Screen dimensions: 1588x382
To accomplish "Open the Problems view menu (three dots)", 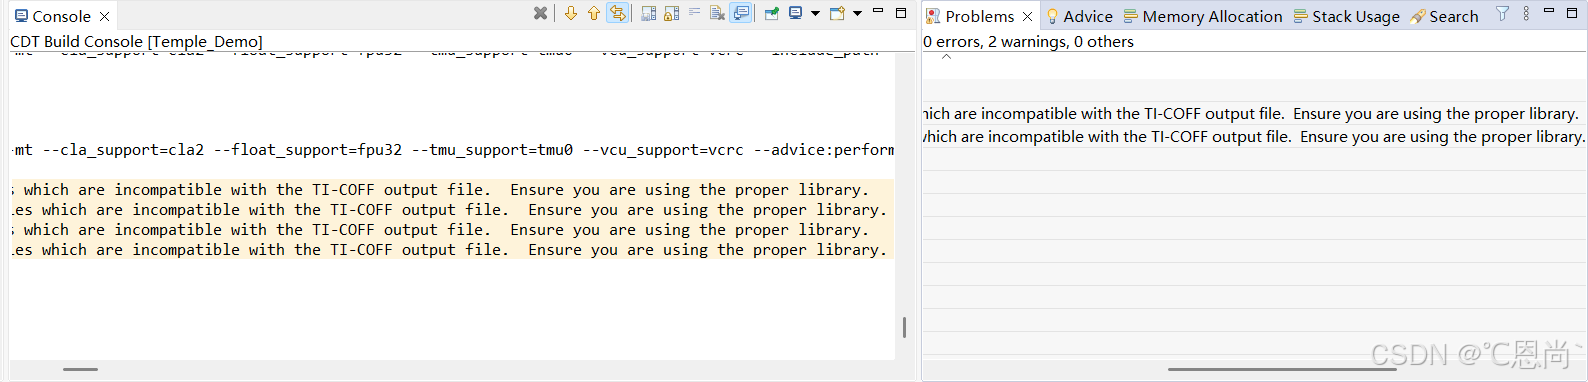I will click(1526, 13).
